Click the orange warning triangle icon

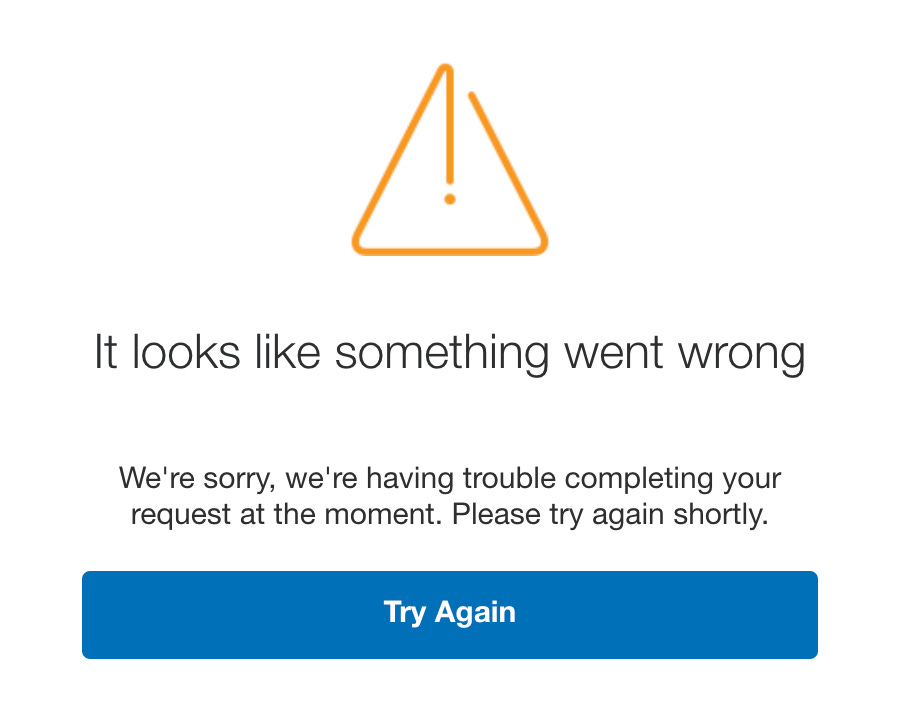point(450,160)
